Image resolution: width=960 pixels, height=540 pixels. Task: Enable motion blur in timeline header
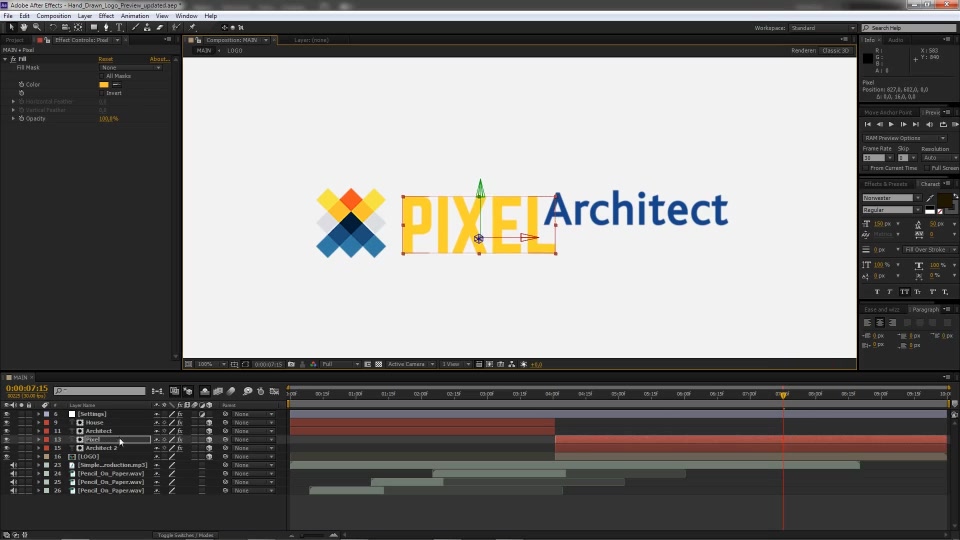pyautogui.click(x=231, y=391)
